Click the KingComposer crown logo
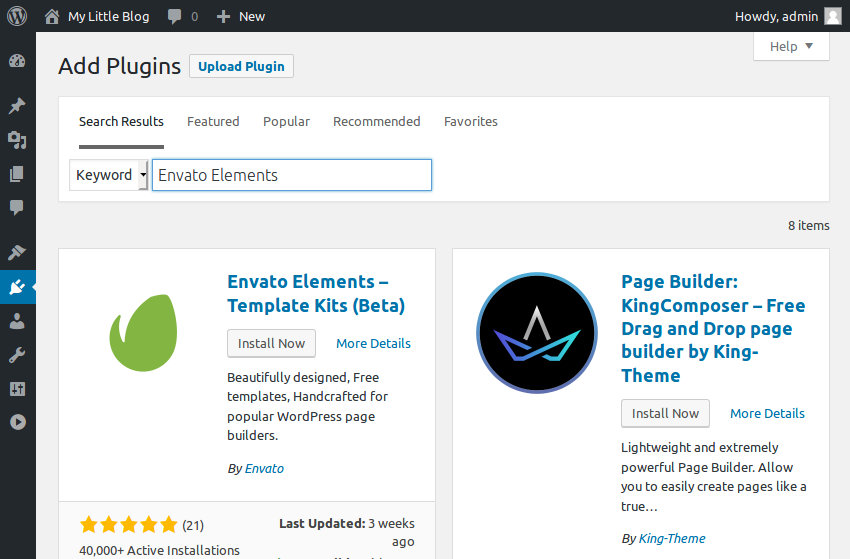The width and height of the screenshot is (850, 559). coord(537,332)
